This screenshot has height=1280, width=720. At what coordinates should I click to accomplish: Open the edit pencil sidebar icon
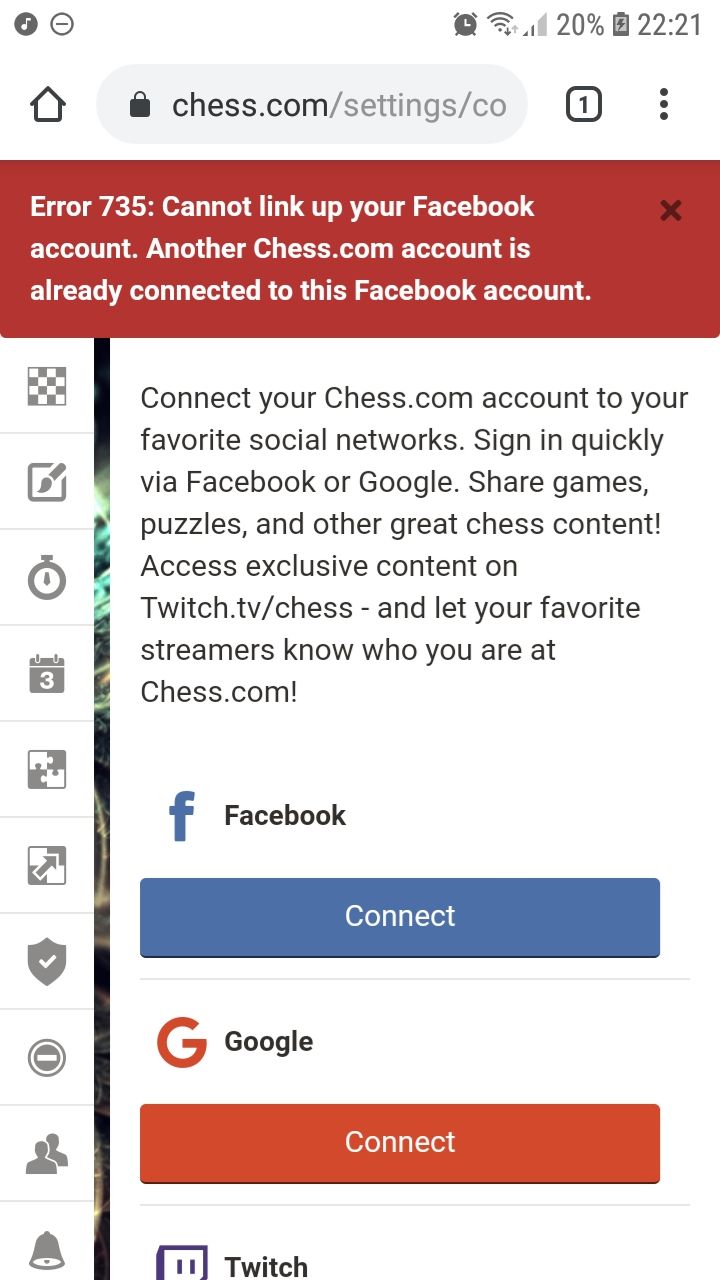(46, 482)
